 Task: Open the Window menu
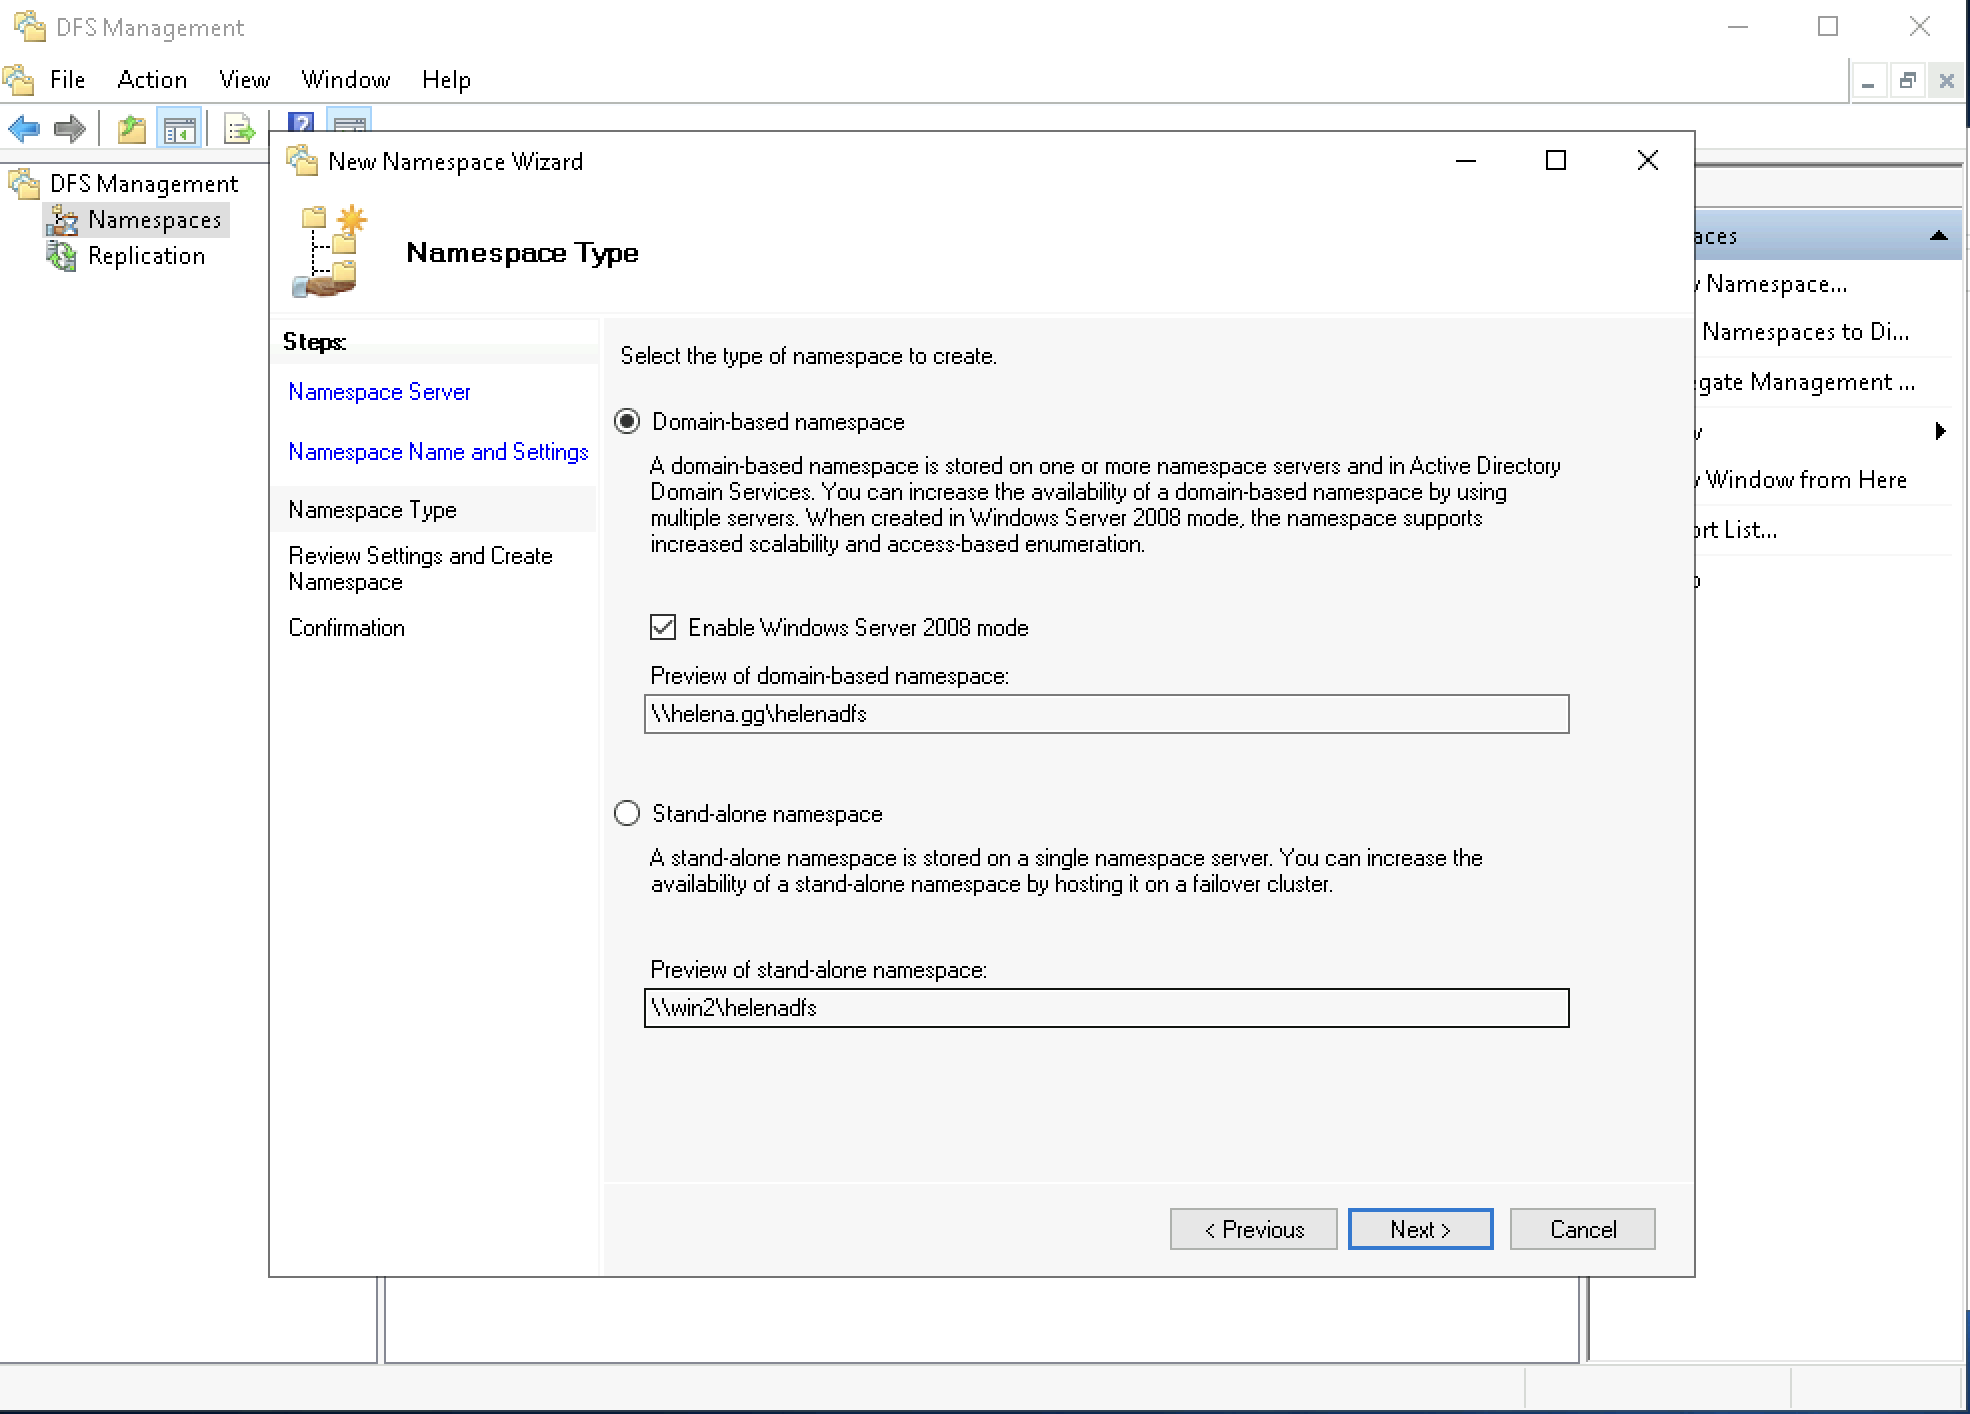tap(345, 80)
